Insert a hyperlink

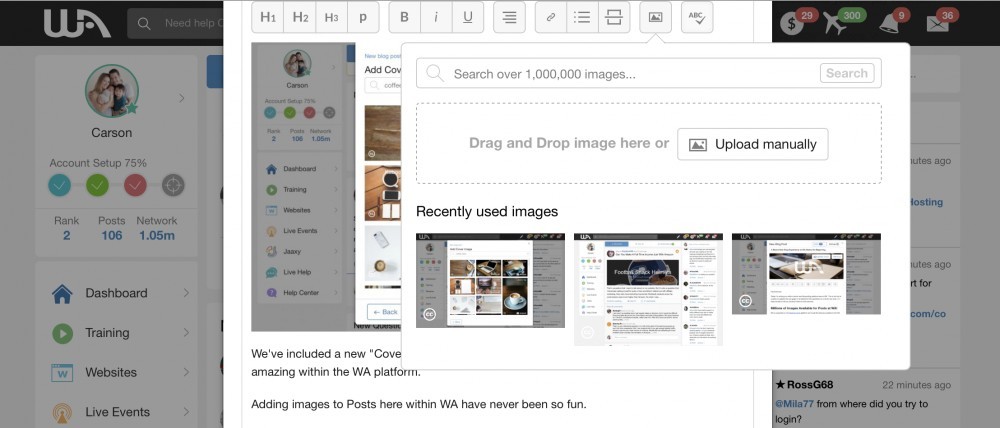click(550, 17)
